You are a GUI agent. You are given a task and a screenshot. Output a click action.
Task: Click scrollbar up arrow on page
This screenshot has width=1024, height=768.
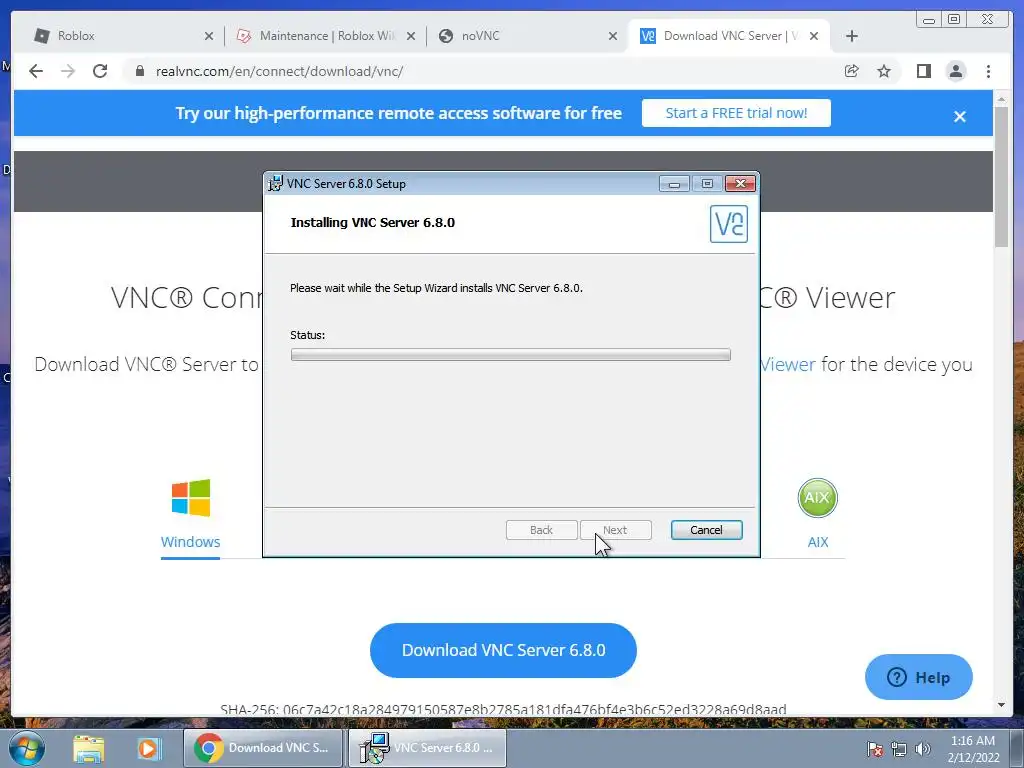click(x=1001, y=99)
